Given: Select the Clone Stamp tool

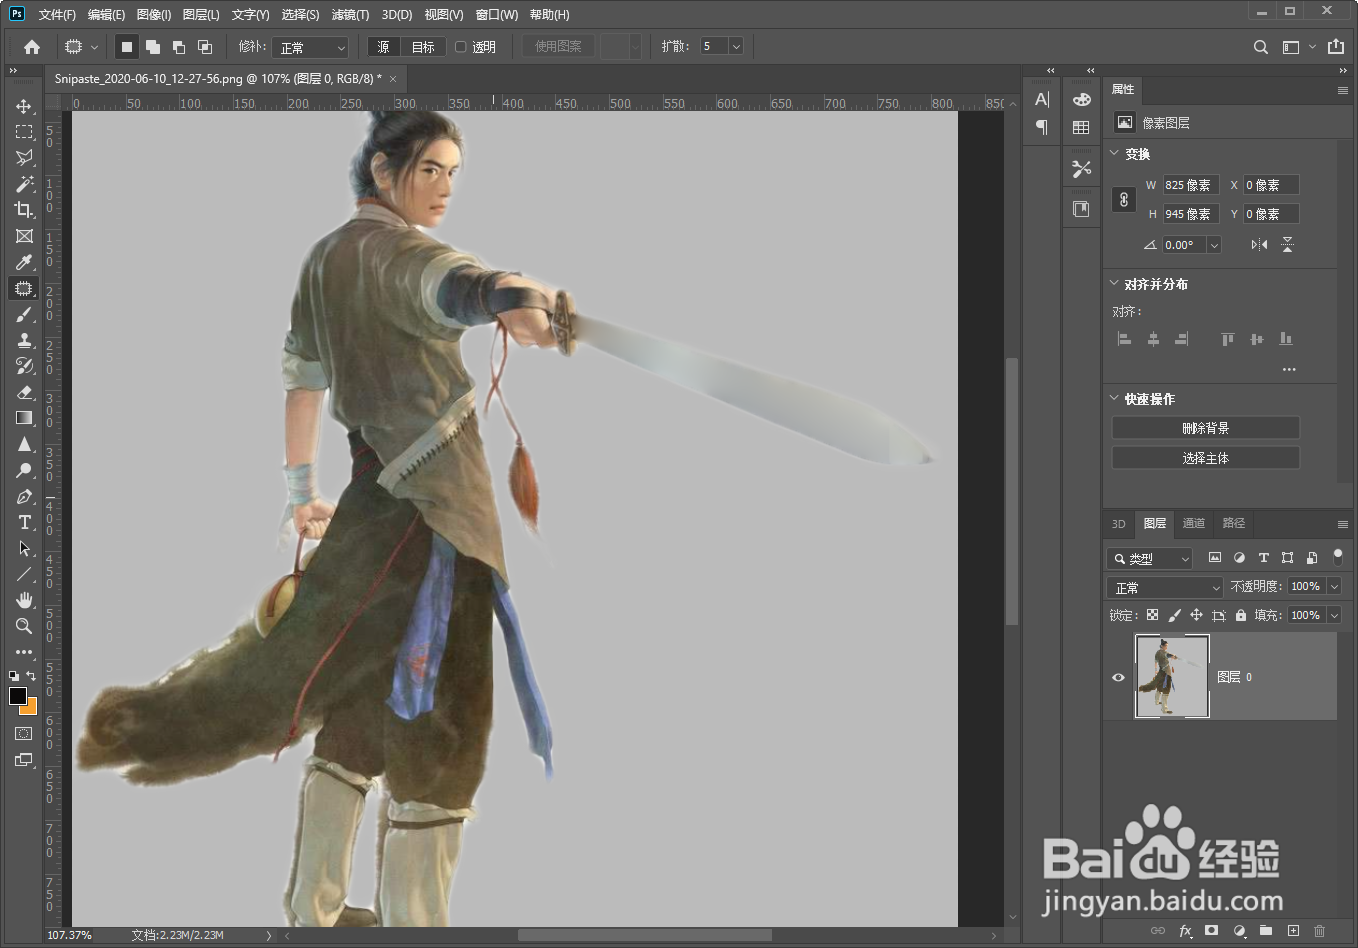Looking at the screenshot, I should tap(24, 340).
